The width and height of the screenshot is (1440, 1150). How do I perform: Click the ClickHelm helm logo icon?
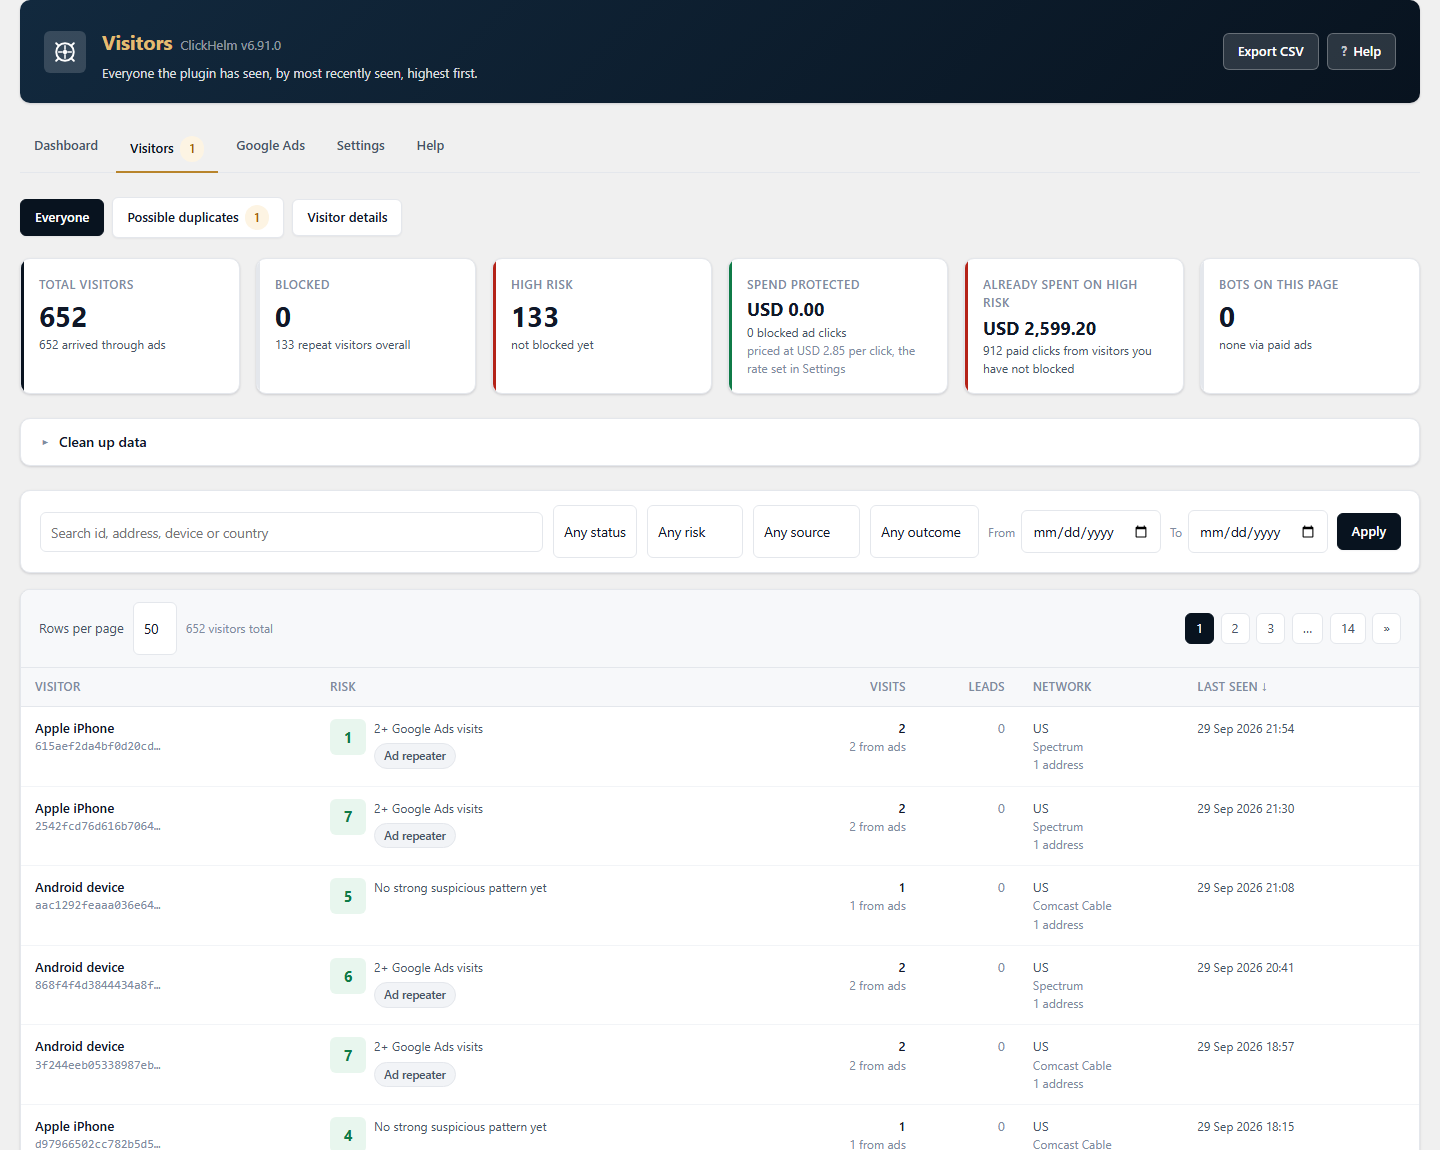65,52
